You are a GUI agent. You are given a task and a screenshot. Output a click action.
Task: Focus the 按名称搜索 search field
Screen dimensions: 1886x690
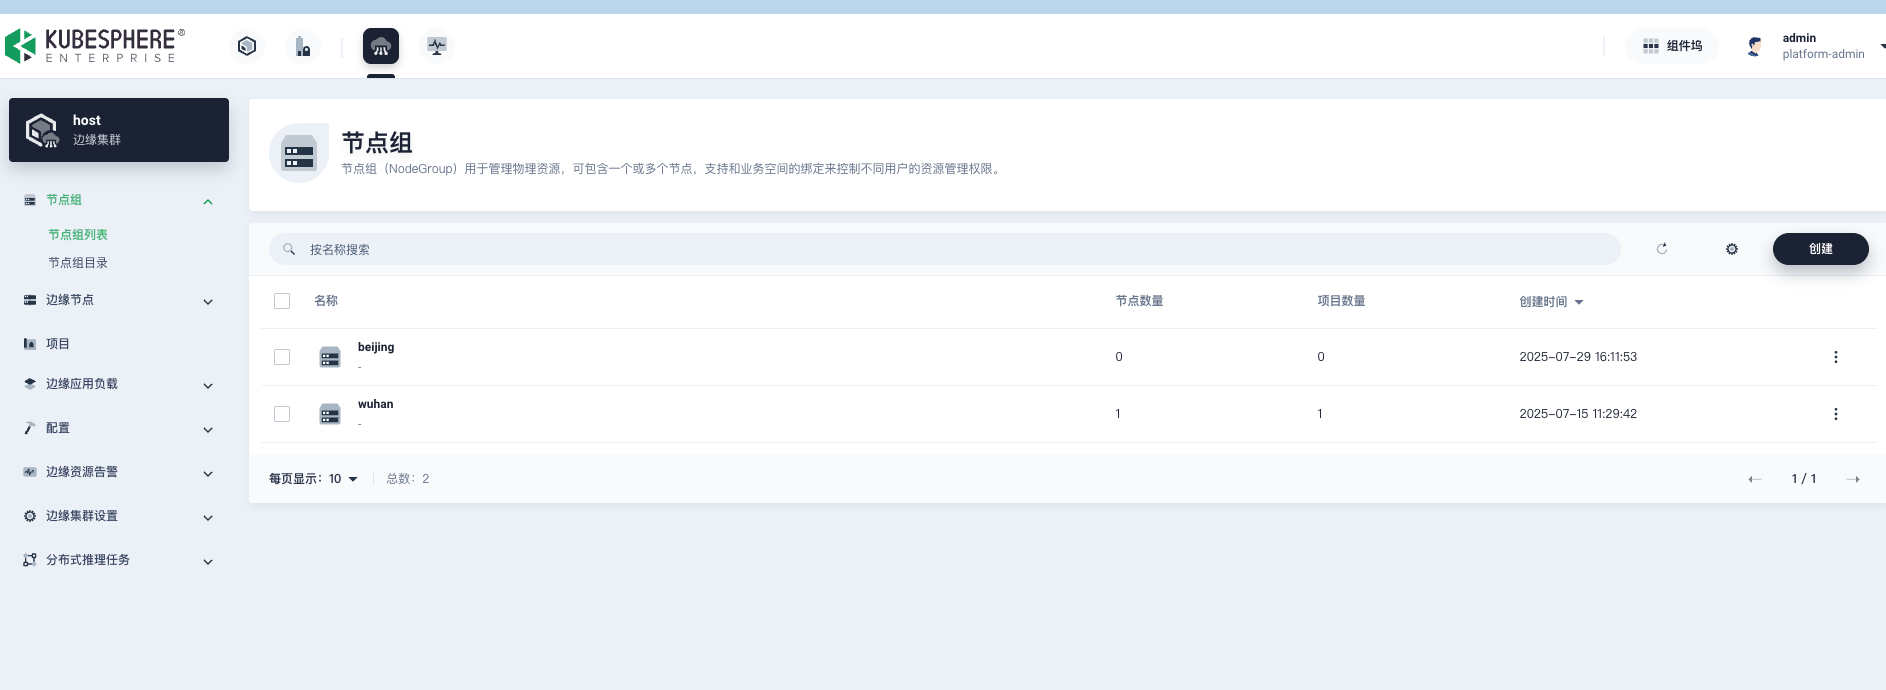[944, 249]
